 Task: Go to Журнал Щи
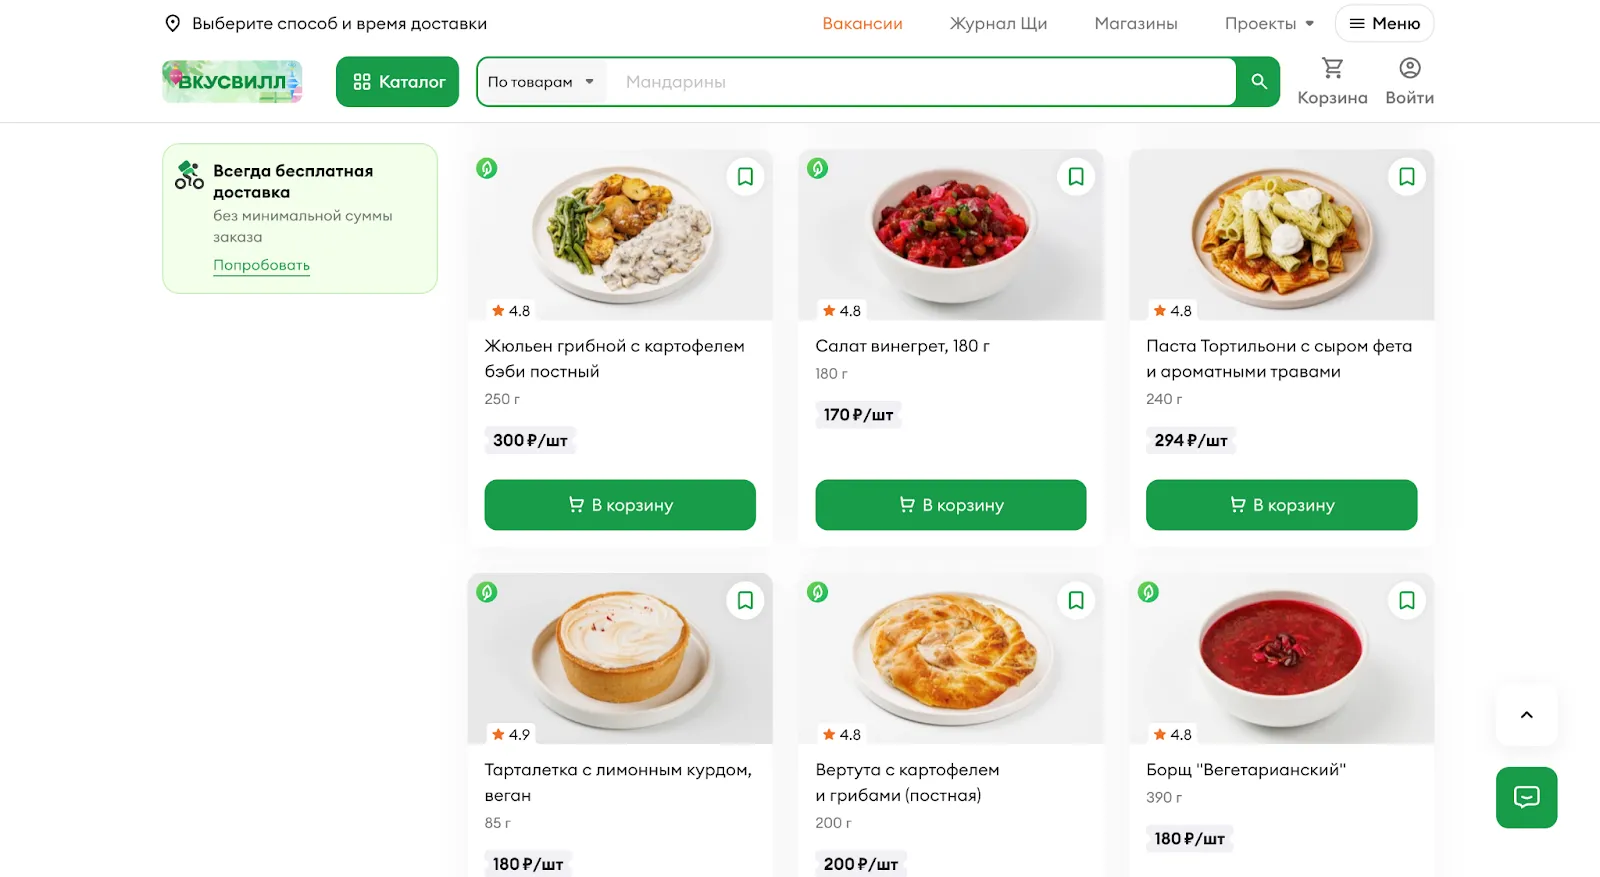click(998, 24)
